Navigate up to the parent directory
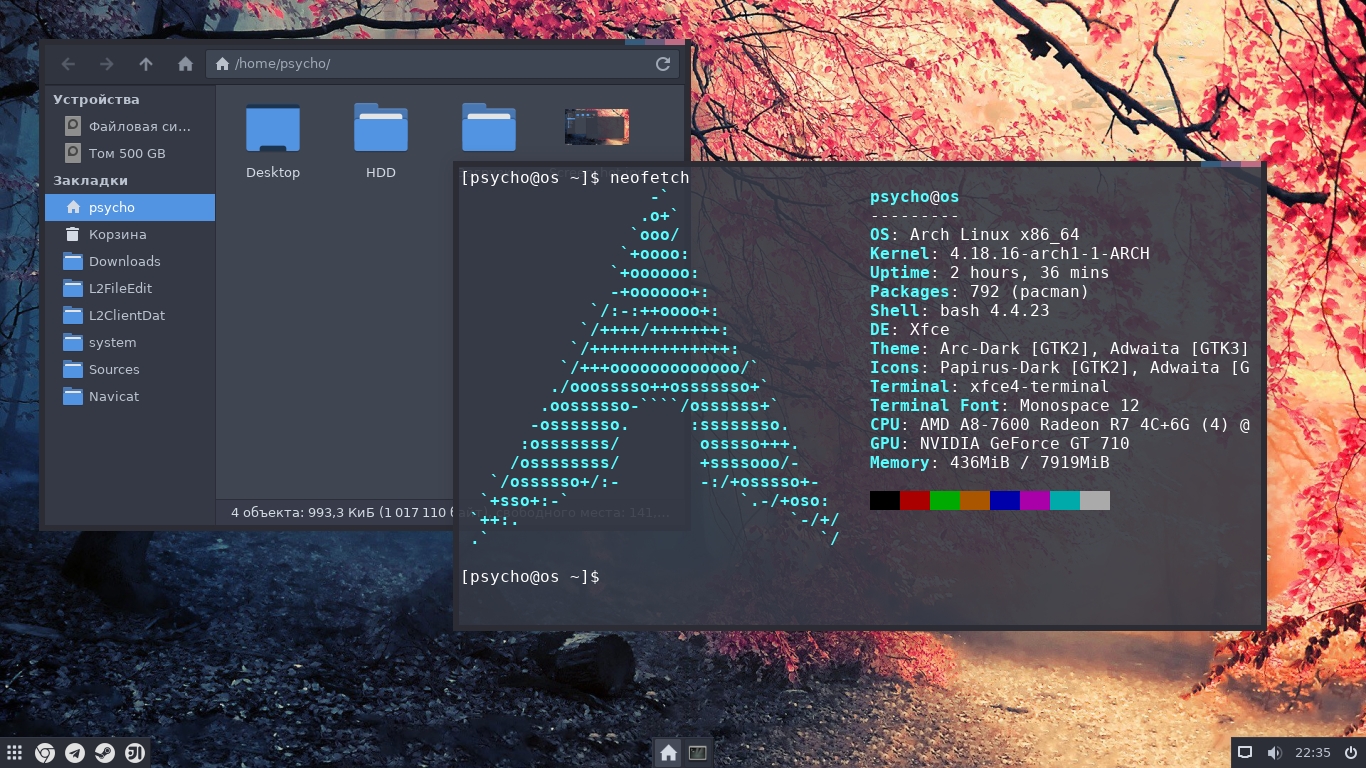The height and width of the screenshot is (768, 1366). pyautogui.click(x=146, y=64)
